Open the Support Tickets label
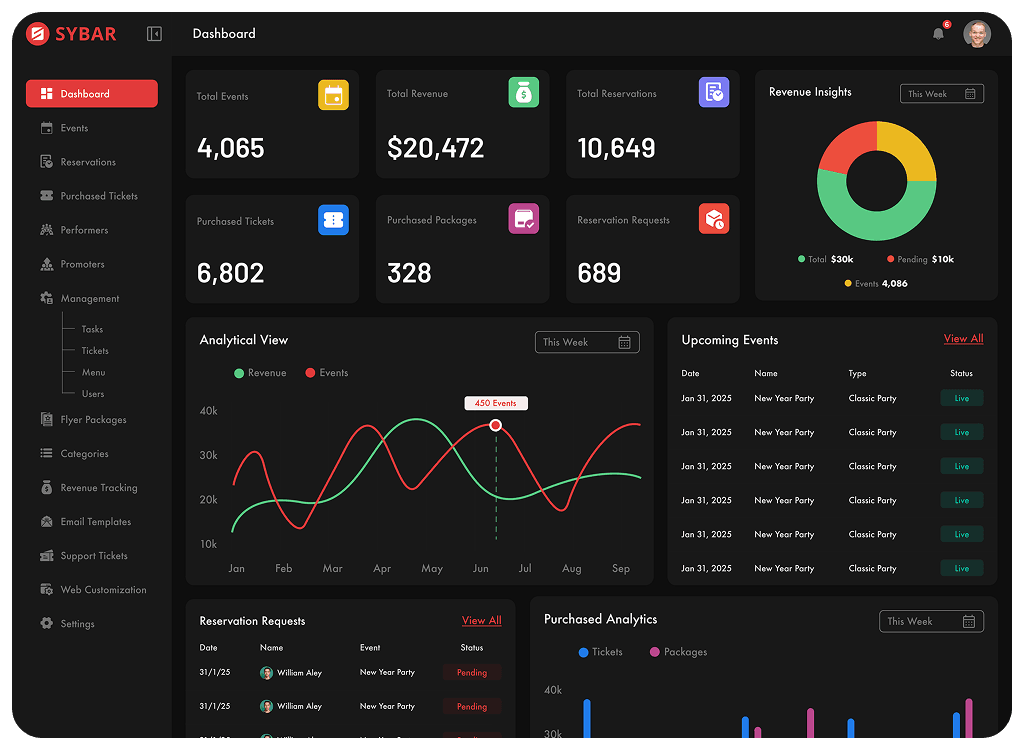The width and height of the screenshot is (1024, 750). tap(94, 556)
